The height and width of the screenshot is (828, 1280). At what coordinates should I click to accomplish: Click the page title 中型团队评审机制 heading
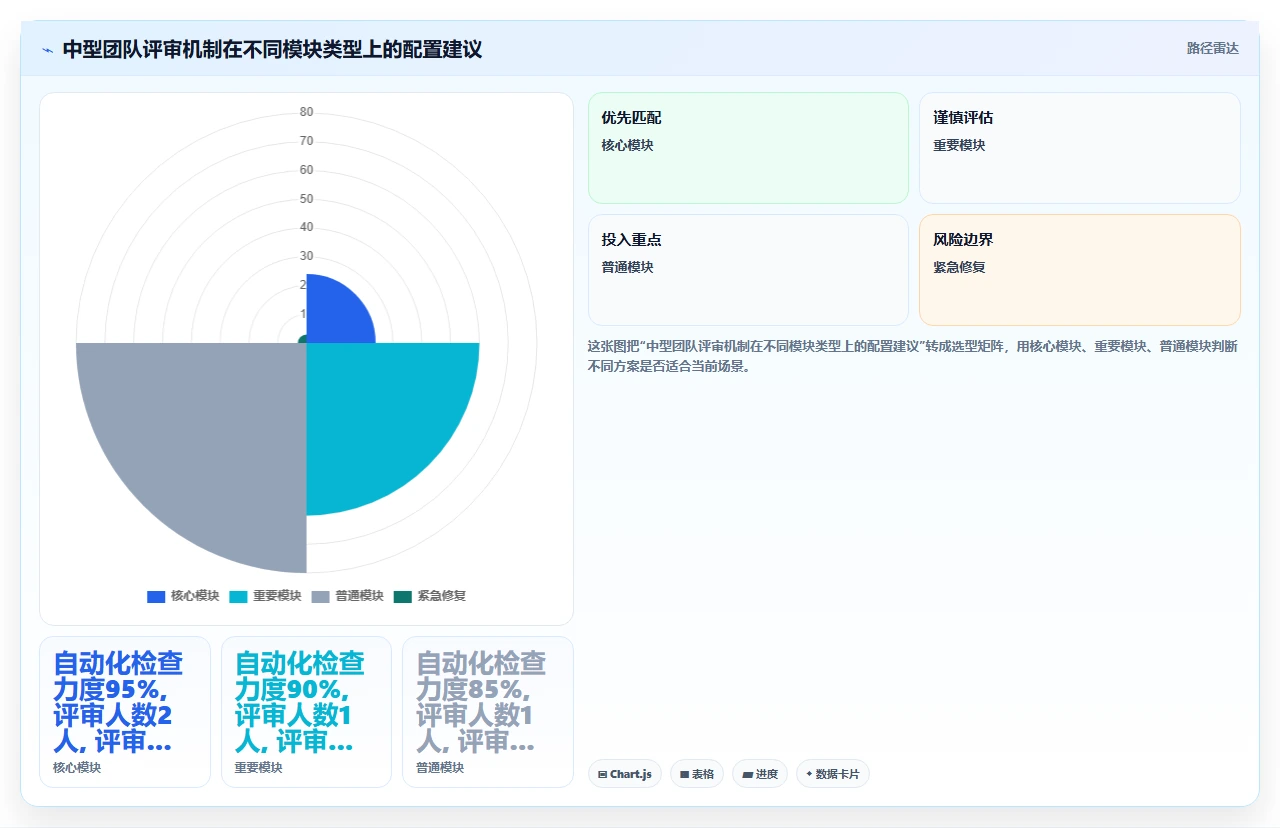pyautogui.click(x=272, y=49)
